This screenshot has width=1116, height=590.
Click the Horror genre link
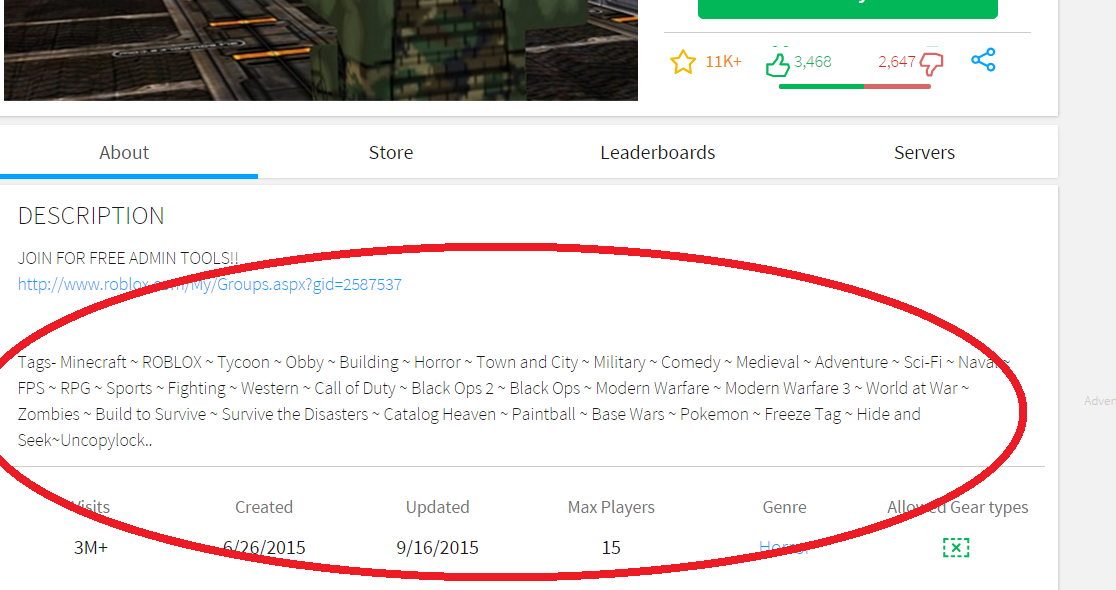click(782, 547)
